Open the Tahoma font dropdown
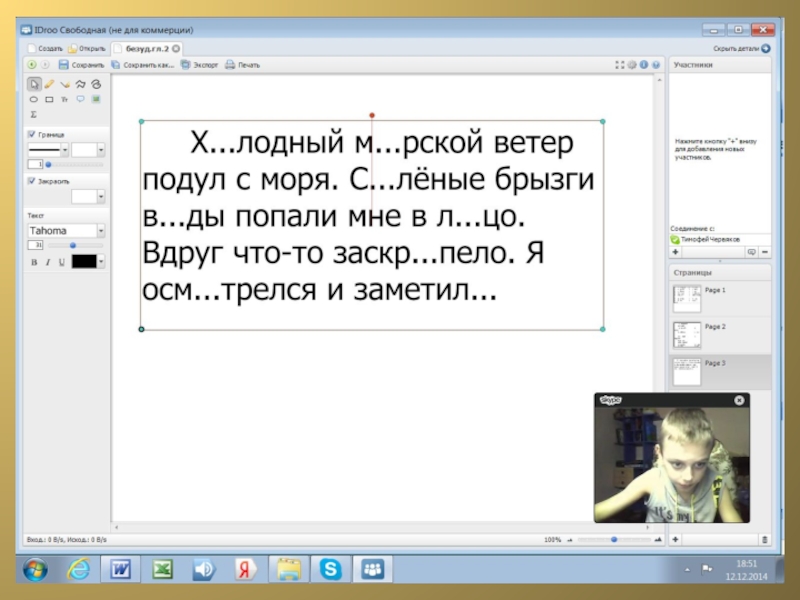800x600 pixels. point(100,231)
